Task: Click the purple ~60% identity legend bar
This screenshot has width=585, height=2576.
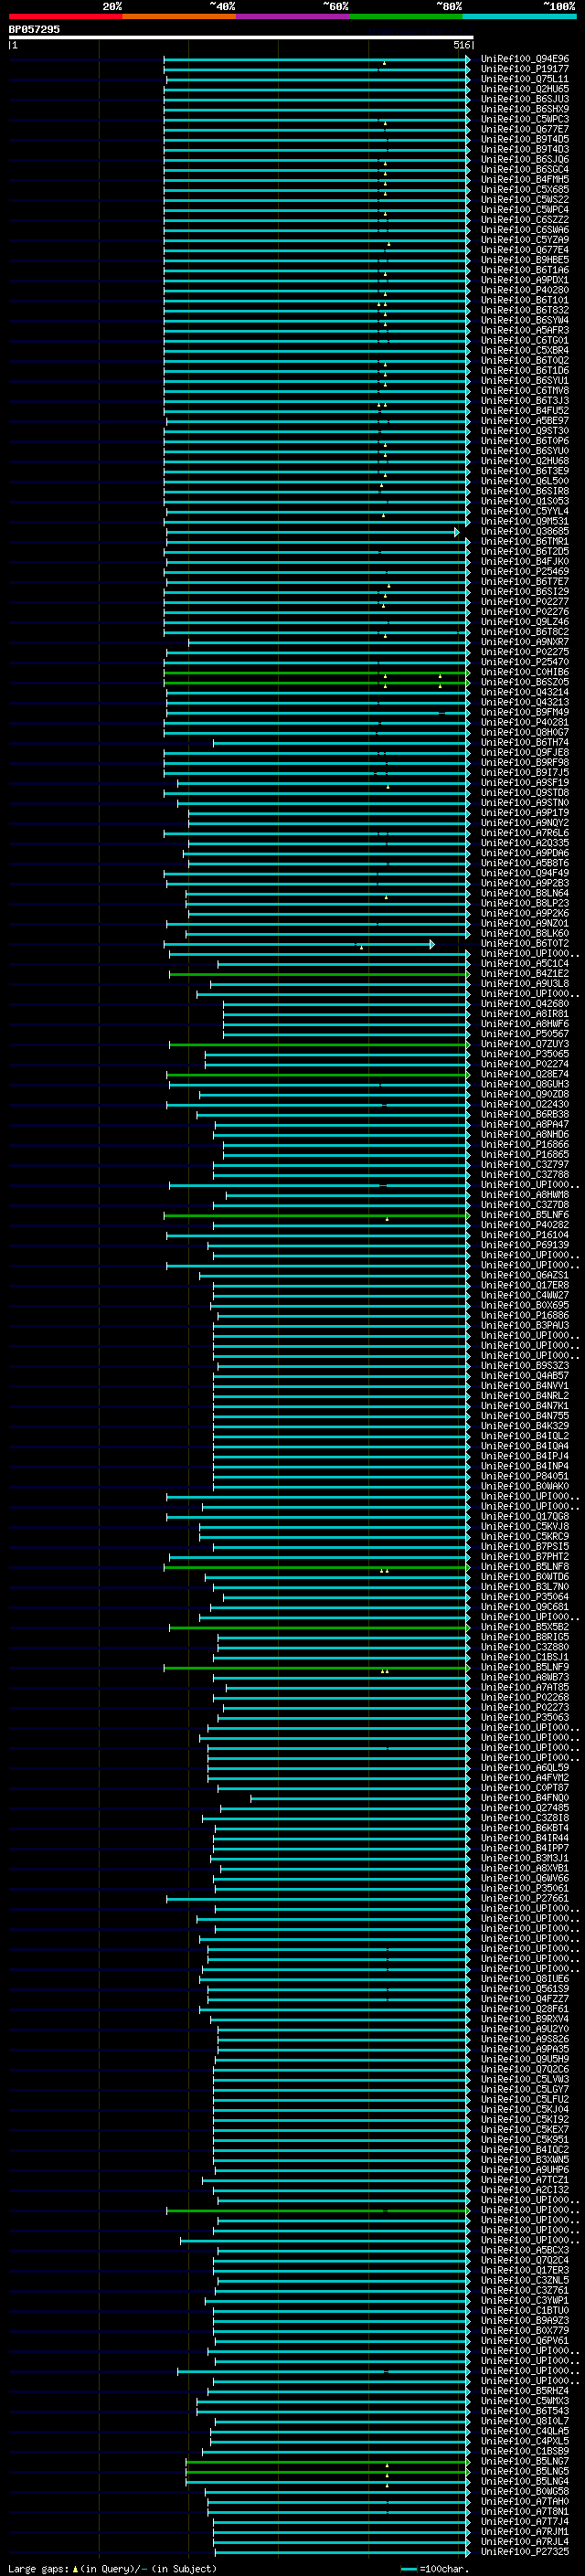Action: click(293, 16)
